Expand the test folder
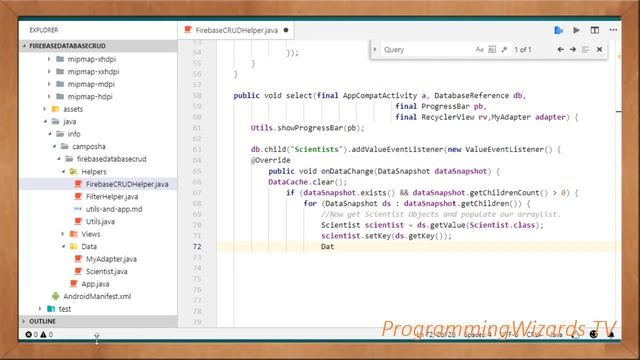The image size is (640, 360). 40,309
